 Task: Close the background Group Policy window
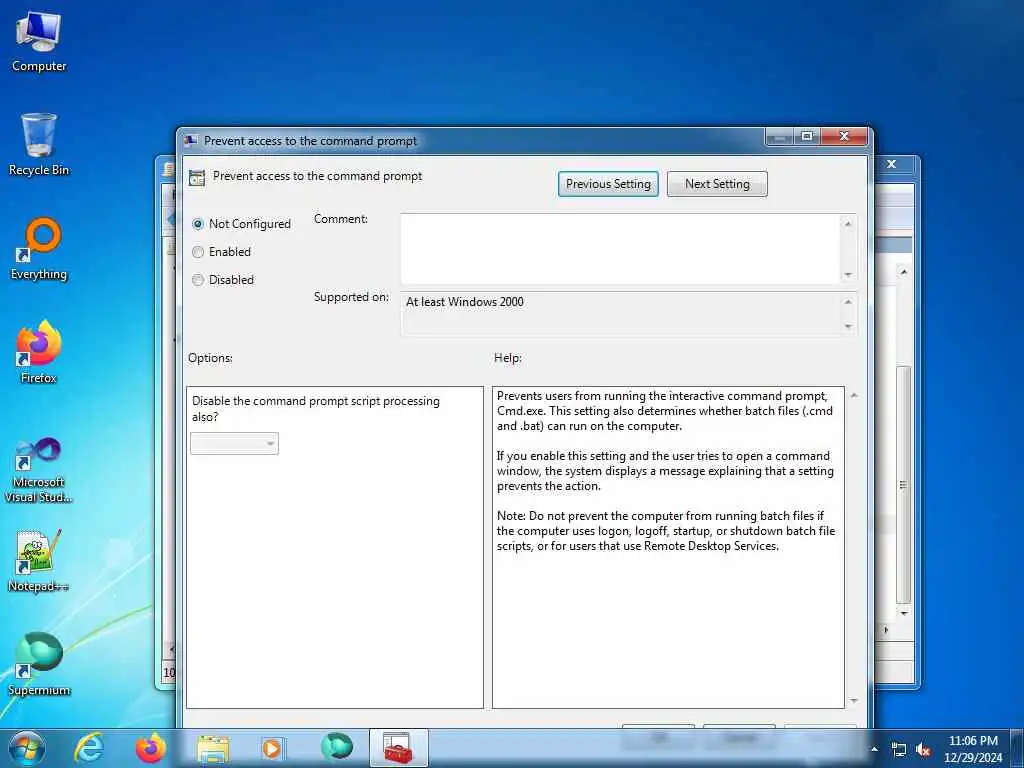point(891,164)
